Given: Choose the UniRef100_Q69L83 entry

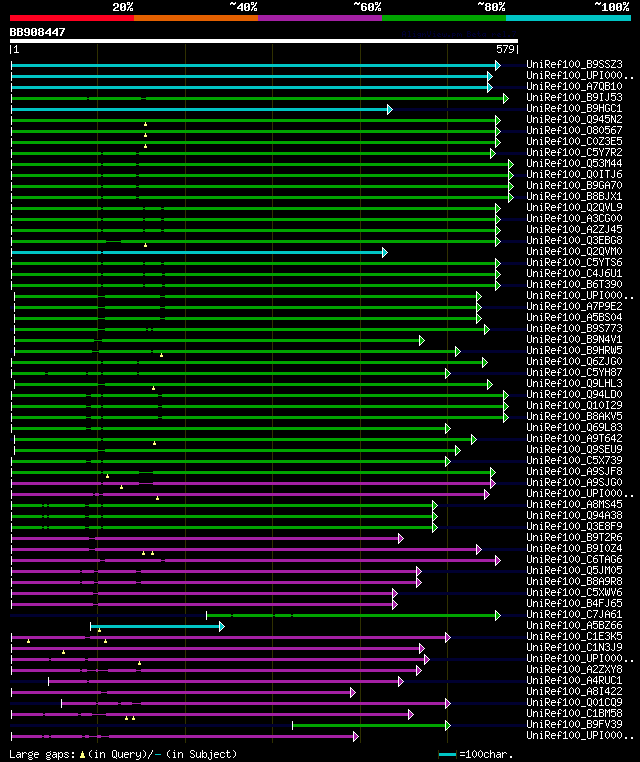Looking at the screenshot, I should pos(574,427).
